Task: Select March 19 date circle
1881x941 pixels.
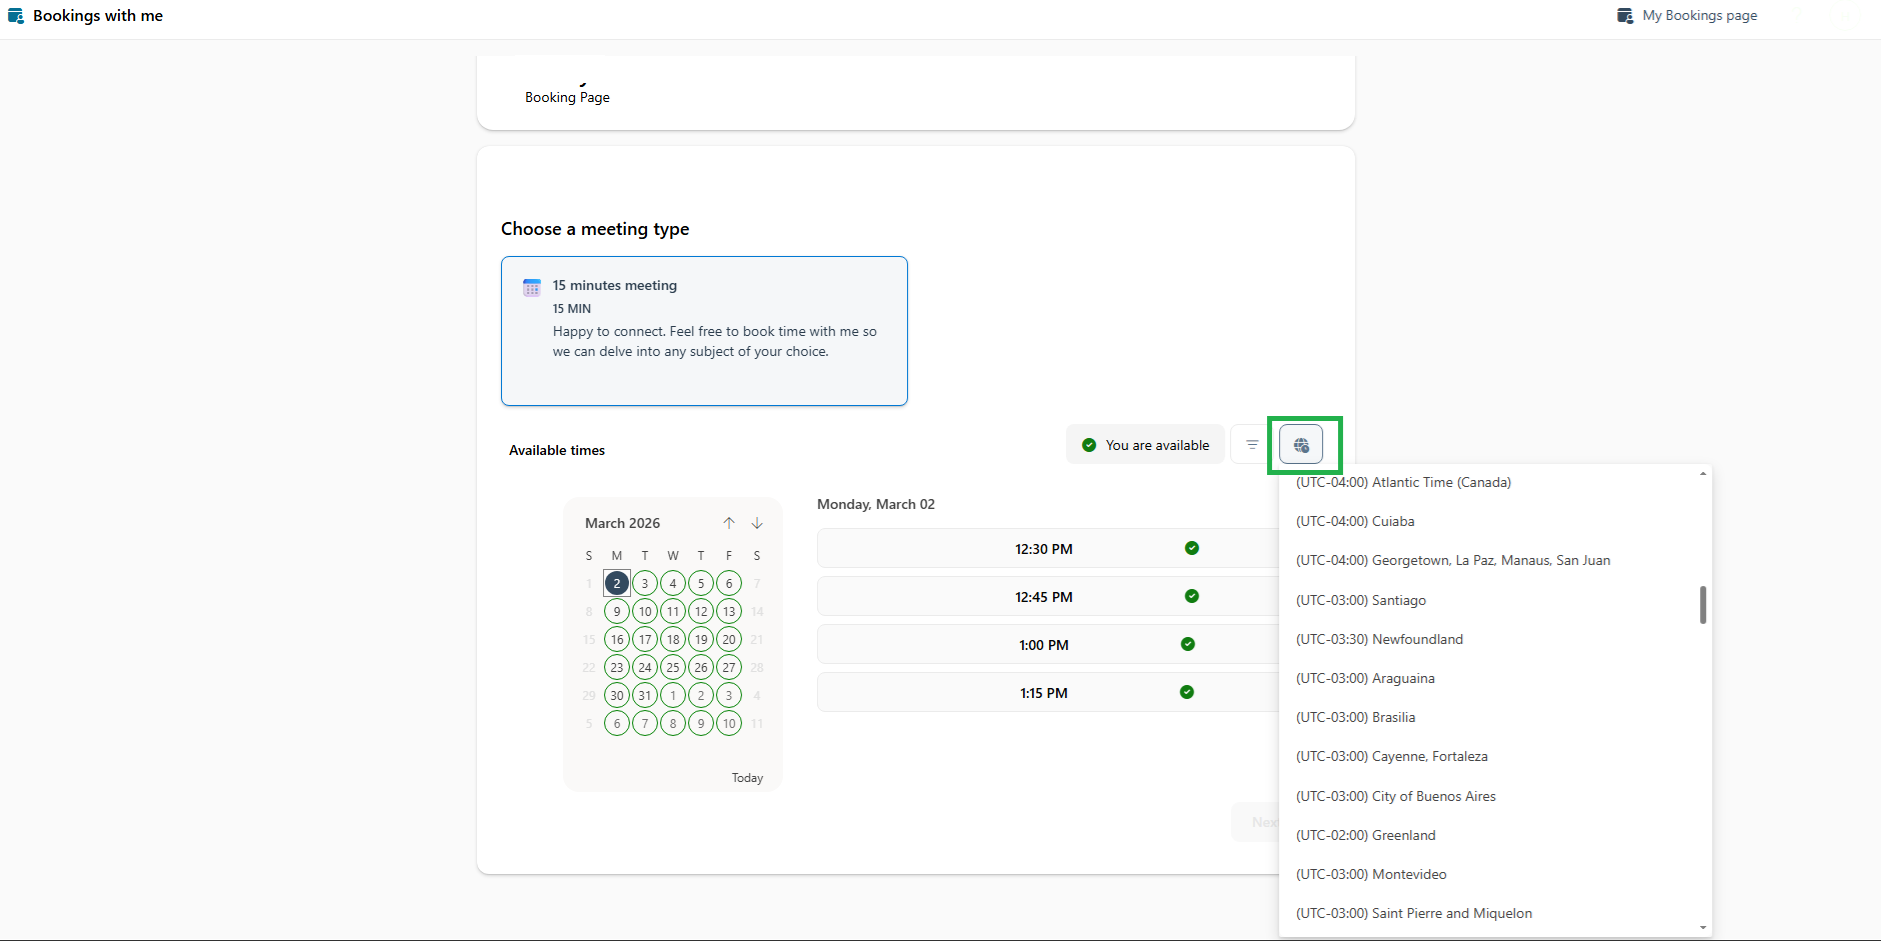Action: [x=701, y=639]
